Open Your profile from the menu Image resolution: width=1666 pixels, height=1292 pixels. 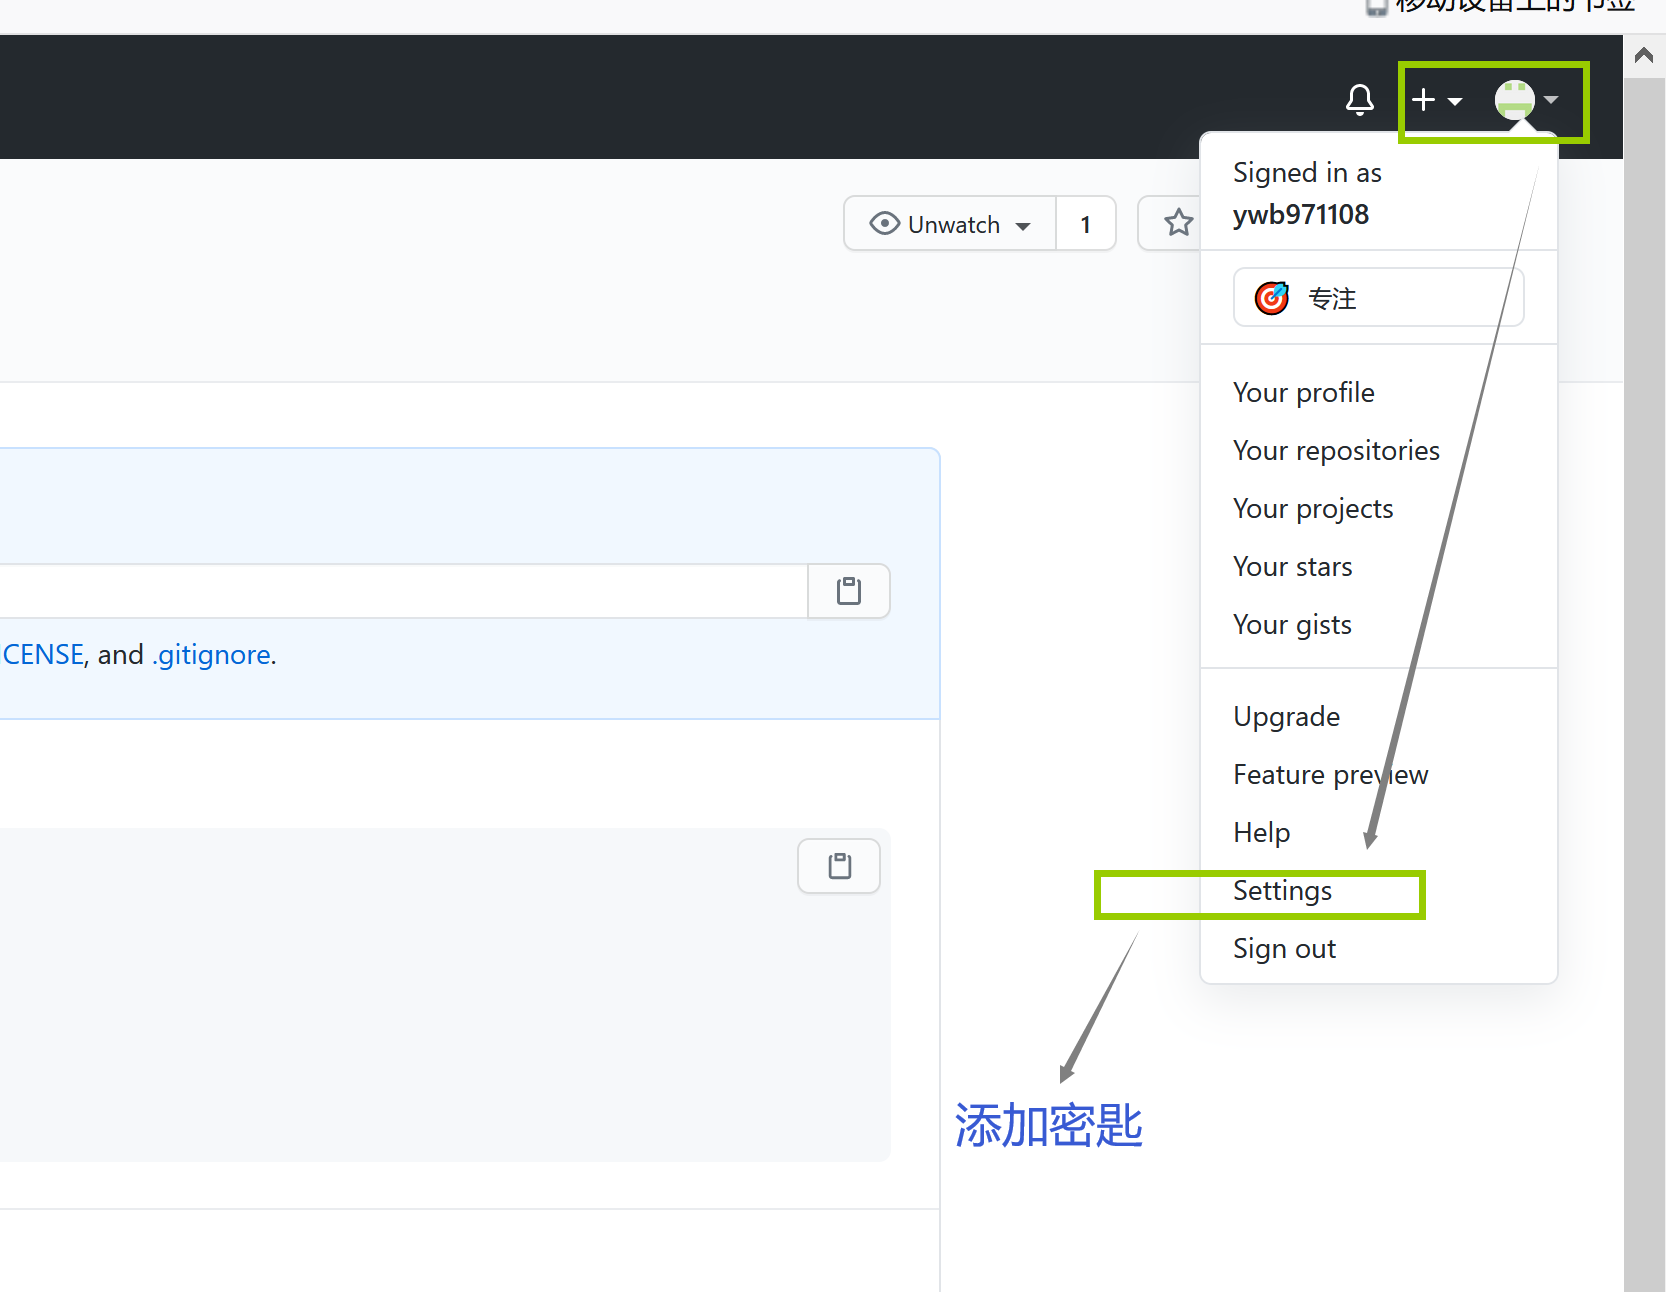[x=1303, y=391]
